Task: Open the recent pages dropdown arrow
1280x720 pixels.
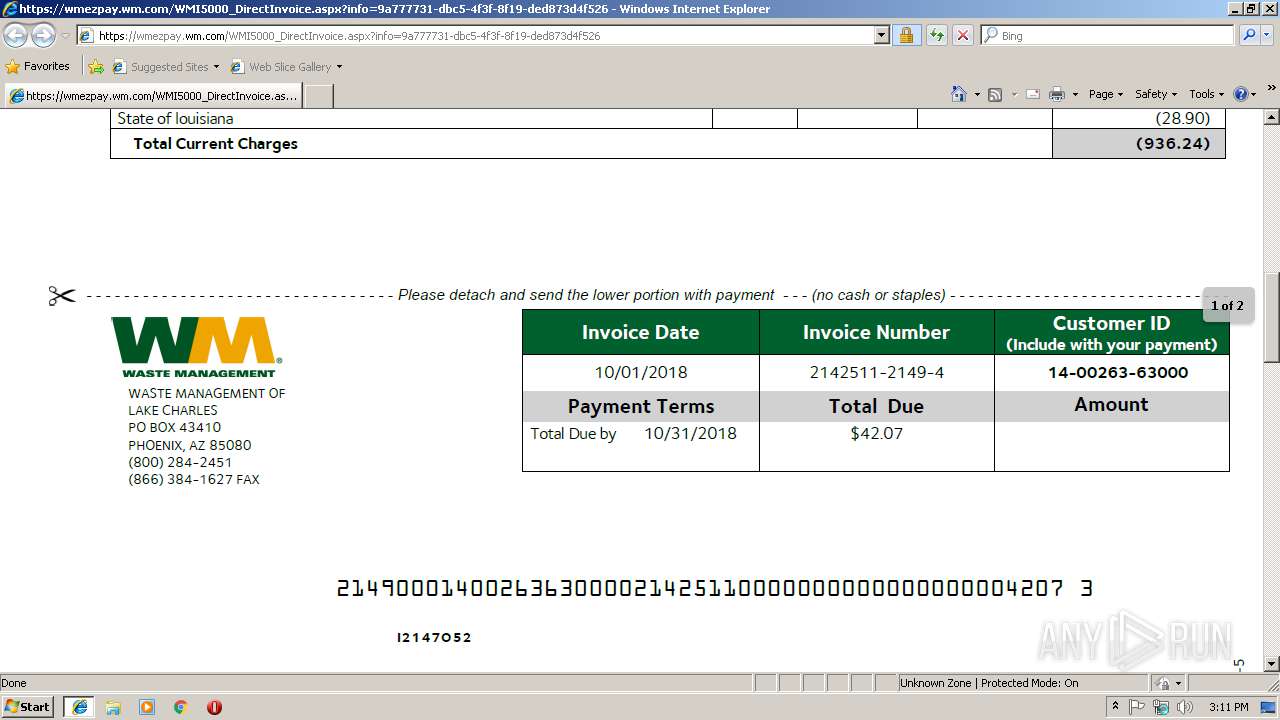Action: pyautogui.click(x=65, y=36)
